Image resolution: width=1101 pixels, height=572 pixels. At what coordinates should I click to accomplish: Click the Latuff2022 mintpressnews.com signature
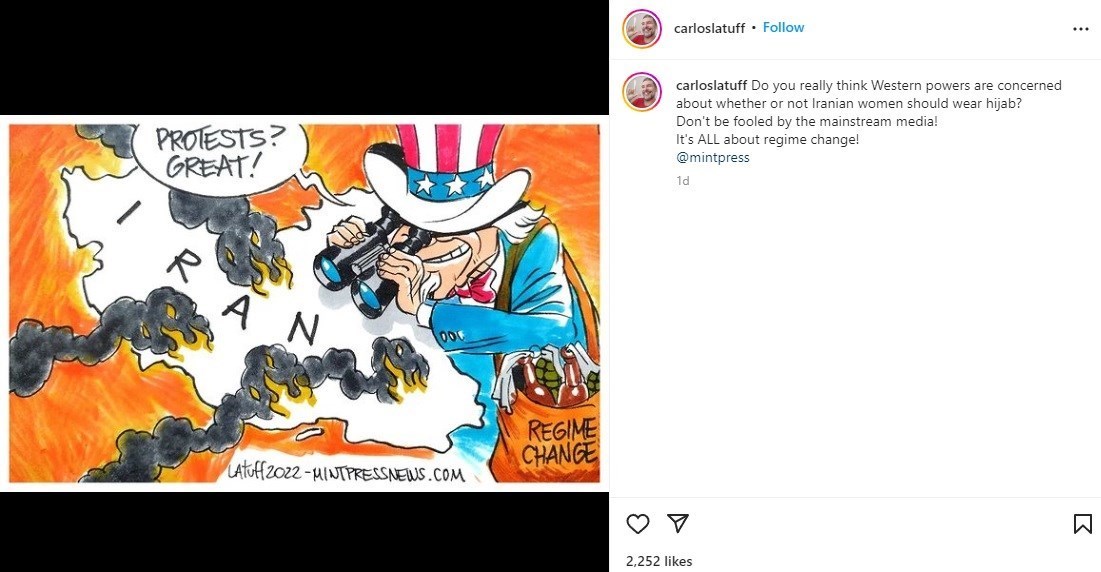[345, 472]
